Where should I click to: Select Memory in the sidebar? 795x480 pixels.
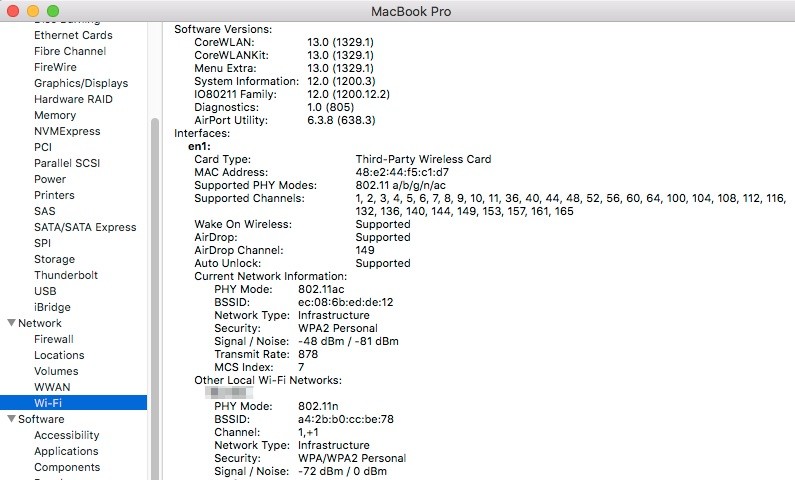(x=55, y=115)
